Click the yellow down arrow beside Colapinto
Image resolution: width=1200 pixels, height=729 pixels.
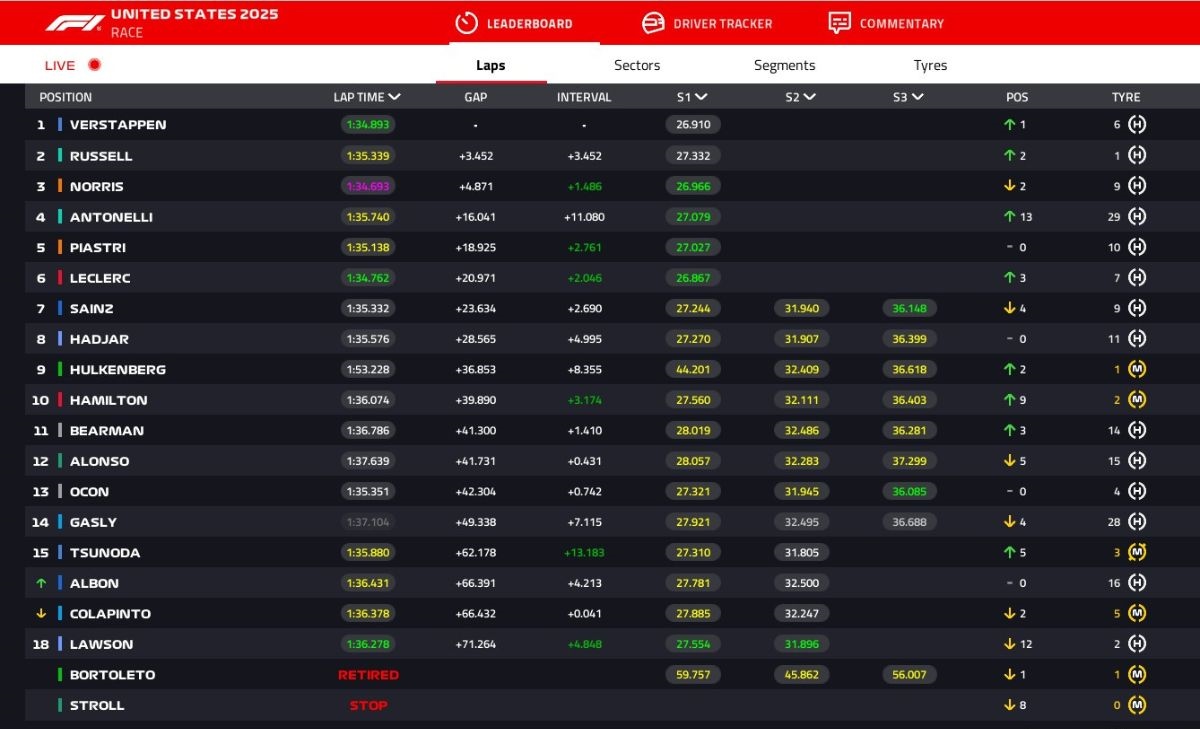tap(41, 614)
